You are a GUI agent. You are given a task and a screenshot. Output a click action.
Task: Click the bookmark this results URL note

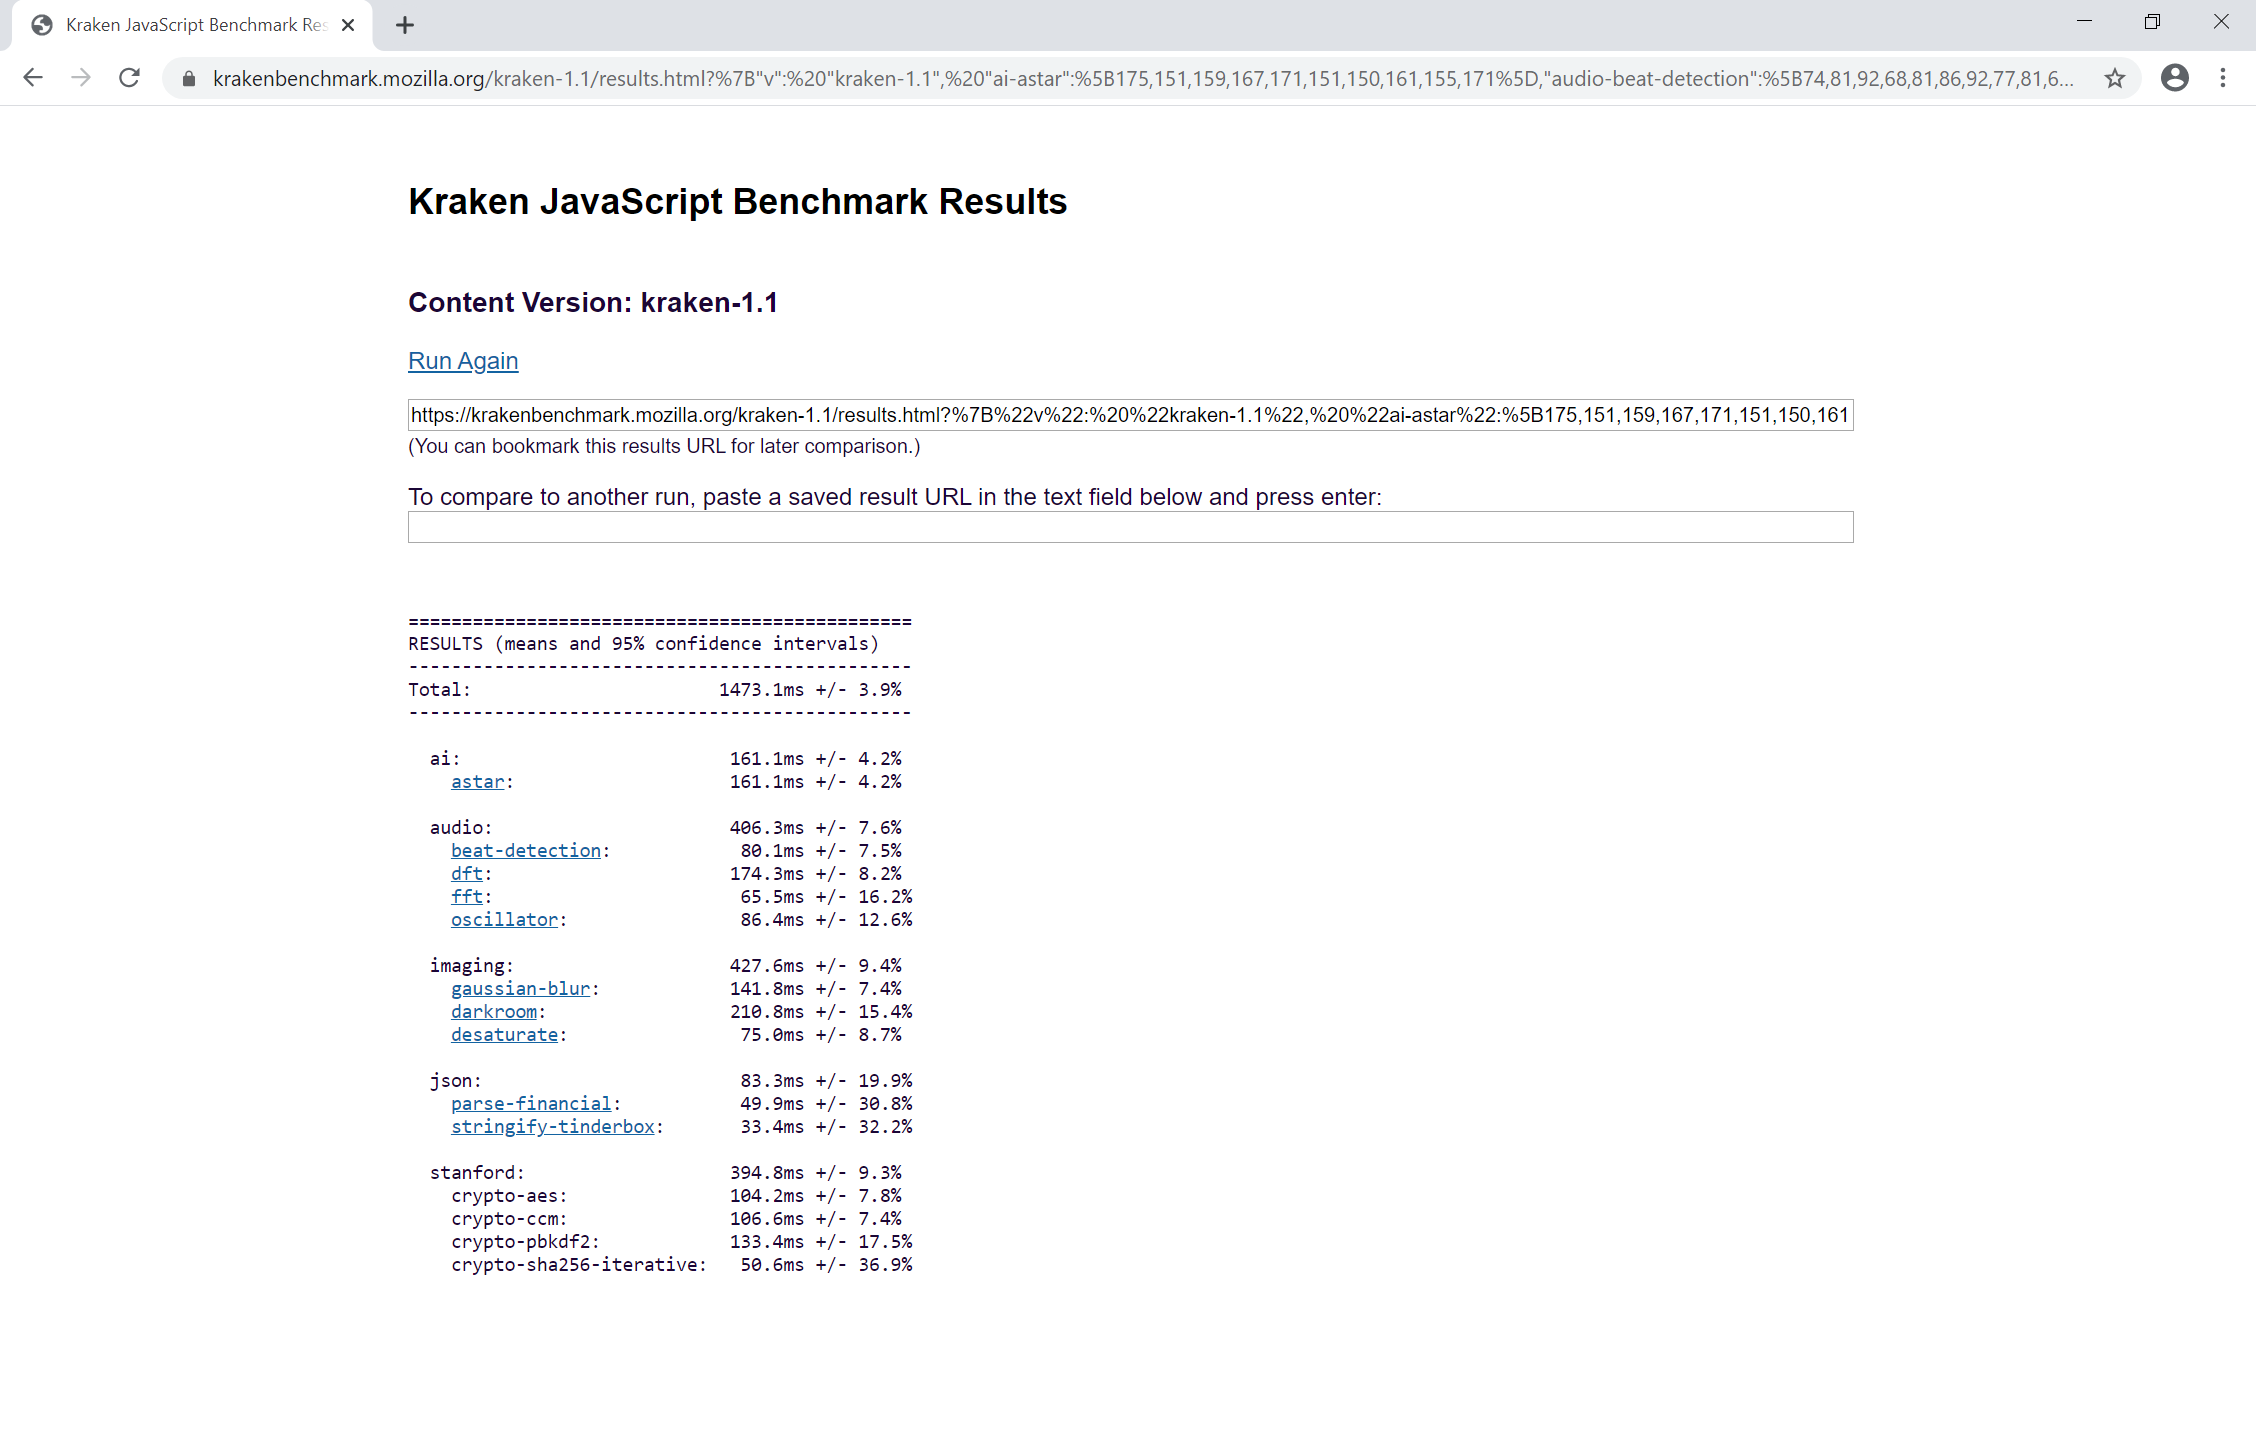(x=664, y=447)
